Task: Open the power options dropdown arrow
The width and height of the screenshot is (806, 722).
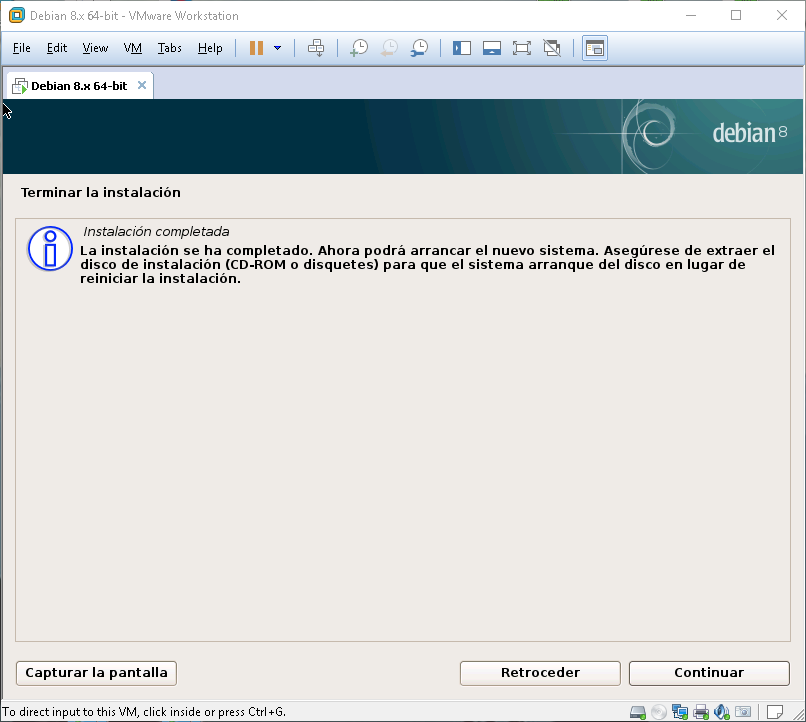Action: point(277,48)
